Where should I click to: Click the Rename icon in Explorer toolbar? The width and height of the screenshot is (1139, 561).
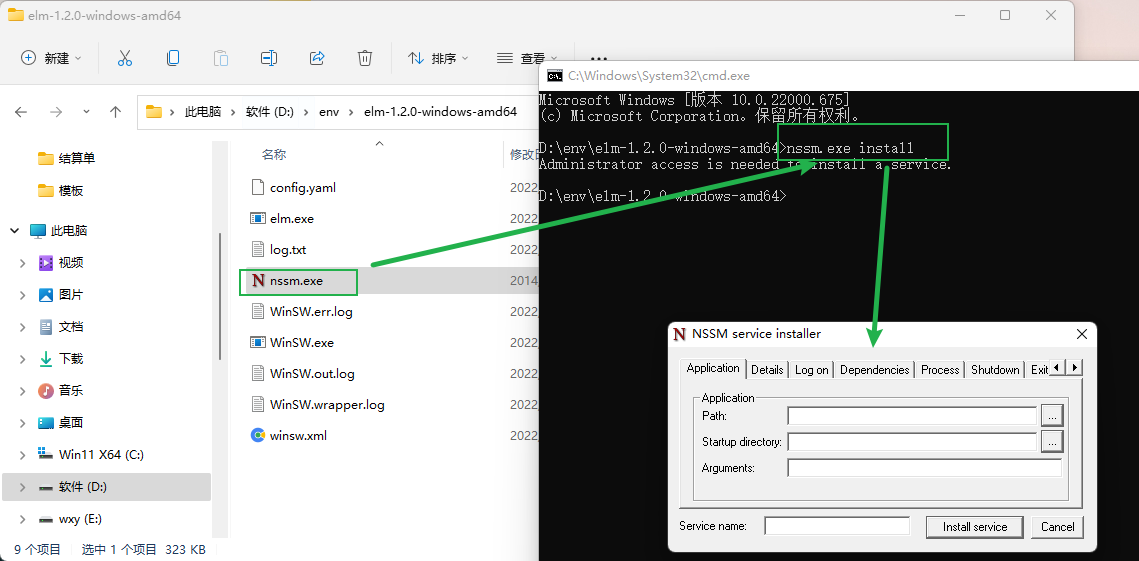click(x=269, y=58)
